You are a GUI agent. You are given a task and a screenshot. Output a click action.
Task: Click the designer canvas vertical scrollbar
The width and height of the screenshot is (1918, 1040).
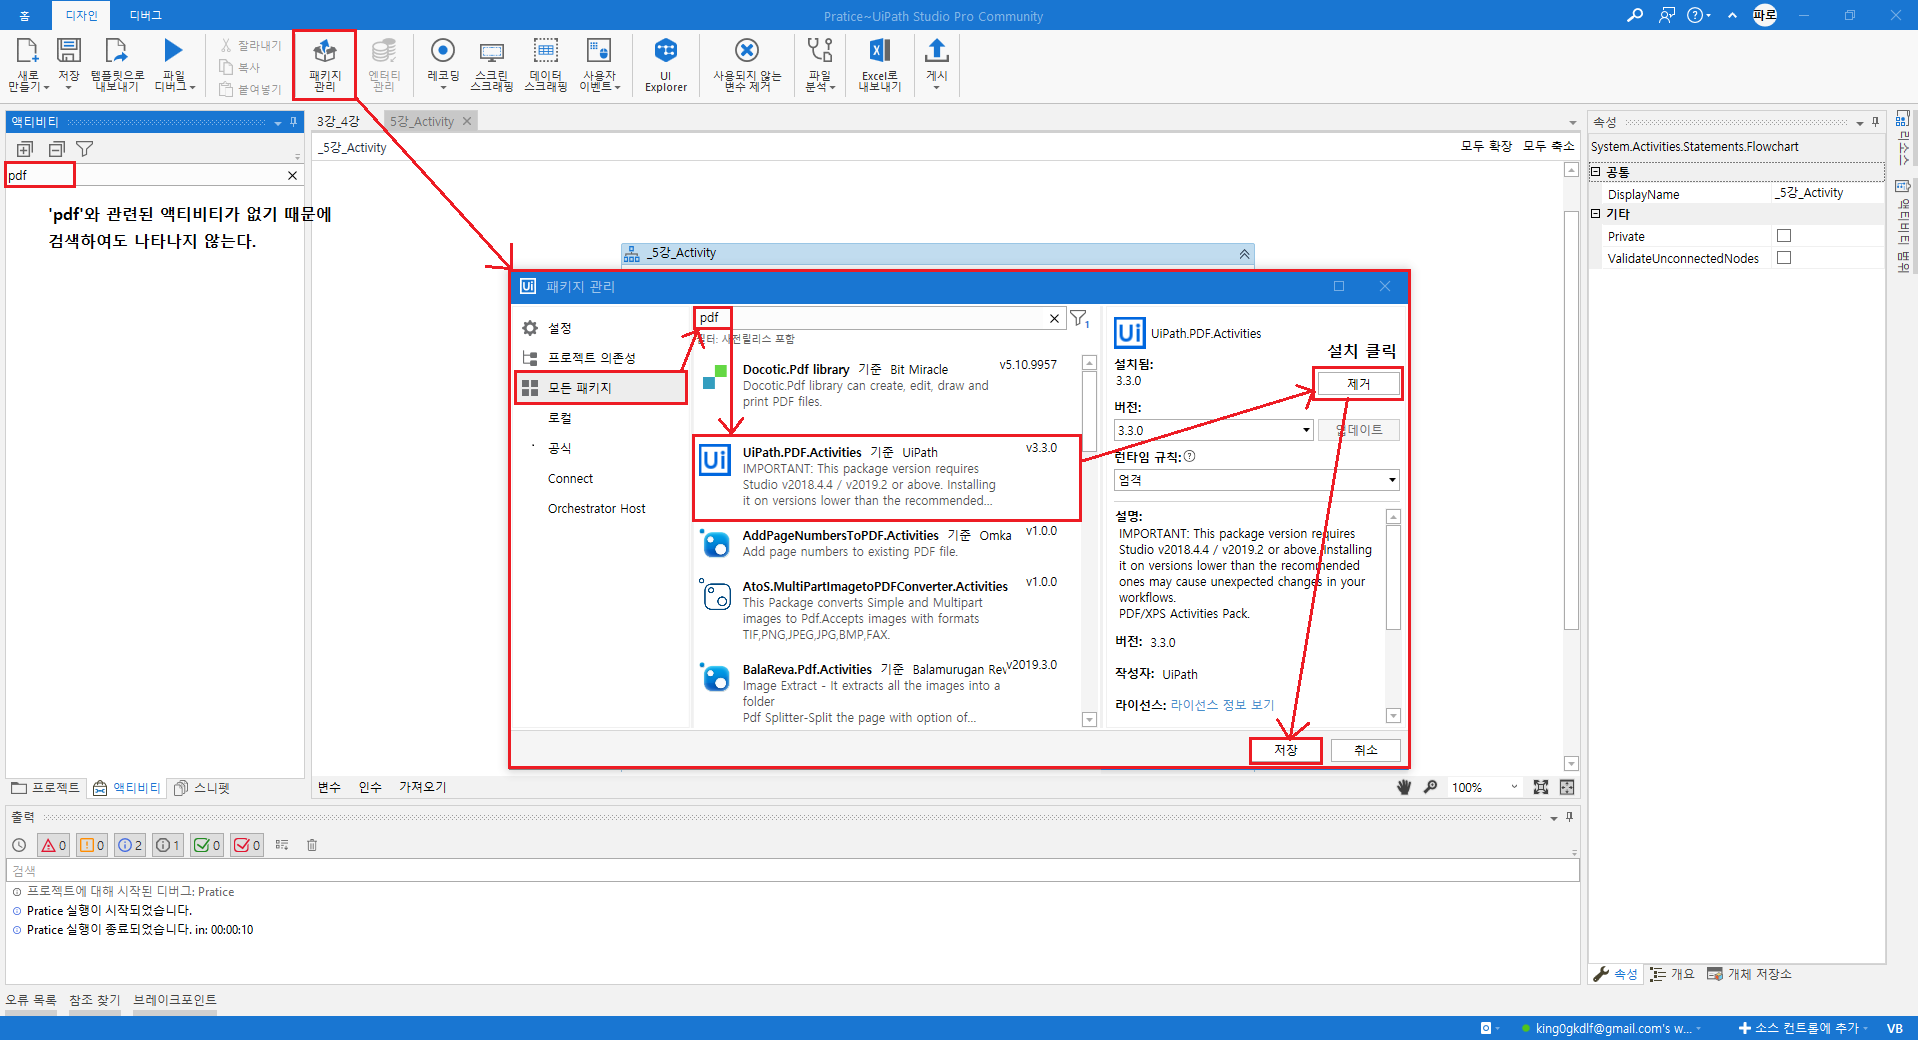click(x=1571, y=466)
